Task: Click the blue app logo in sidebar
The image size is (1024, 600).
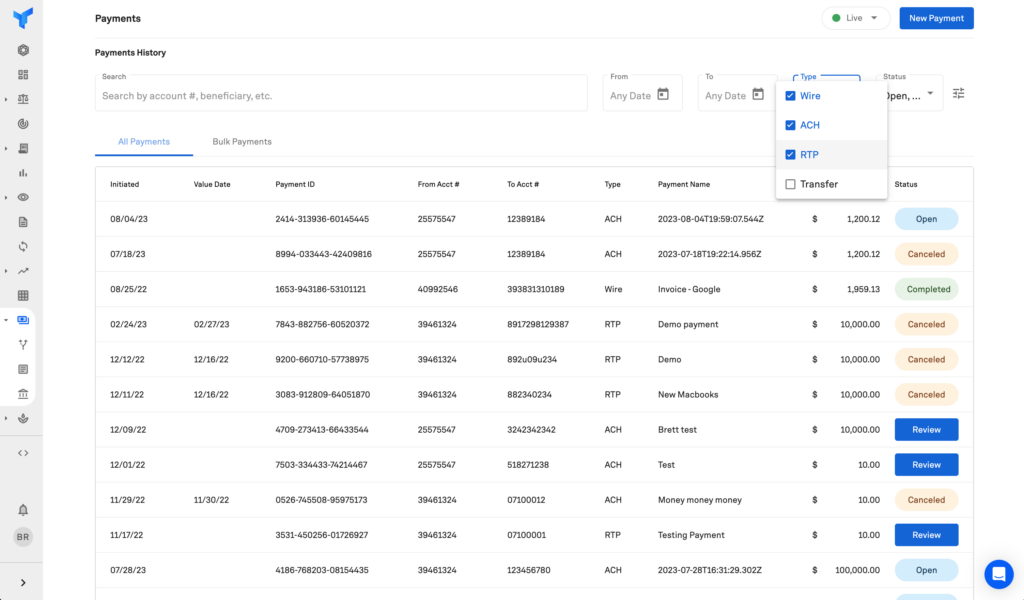Action: click(23, 18)
